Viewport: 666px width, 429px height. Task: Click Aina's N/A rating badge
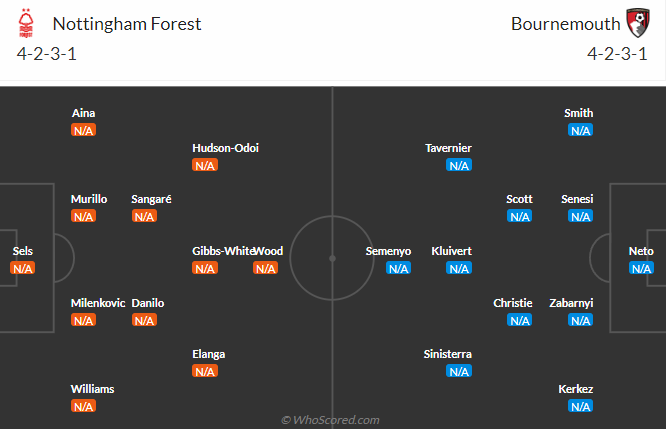coord(83,130)
